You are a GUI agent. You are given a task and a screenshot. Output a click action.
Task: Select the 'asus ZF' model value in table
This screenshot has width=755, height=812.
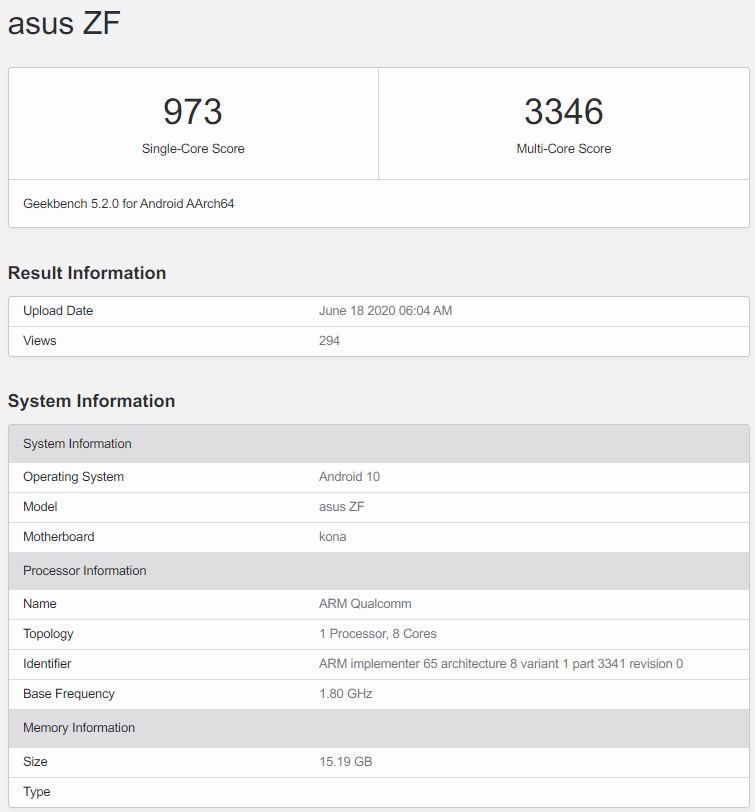pyautogui.click(x=342, y=506)
